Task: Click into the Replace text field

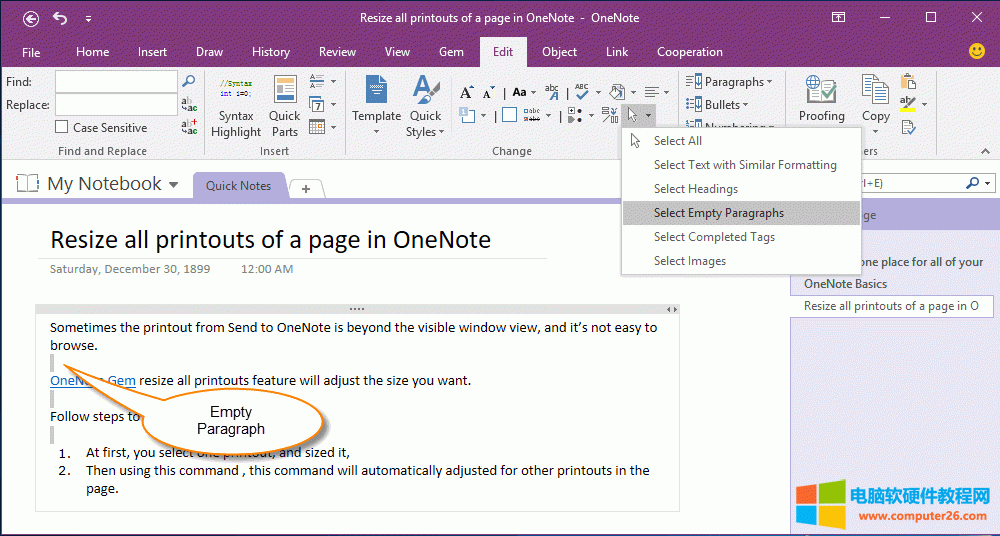Action: 115,104
